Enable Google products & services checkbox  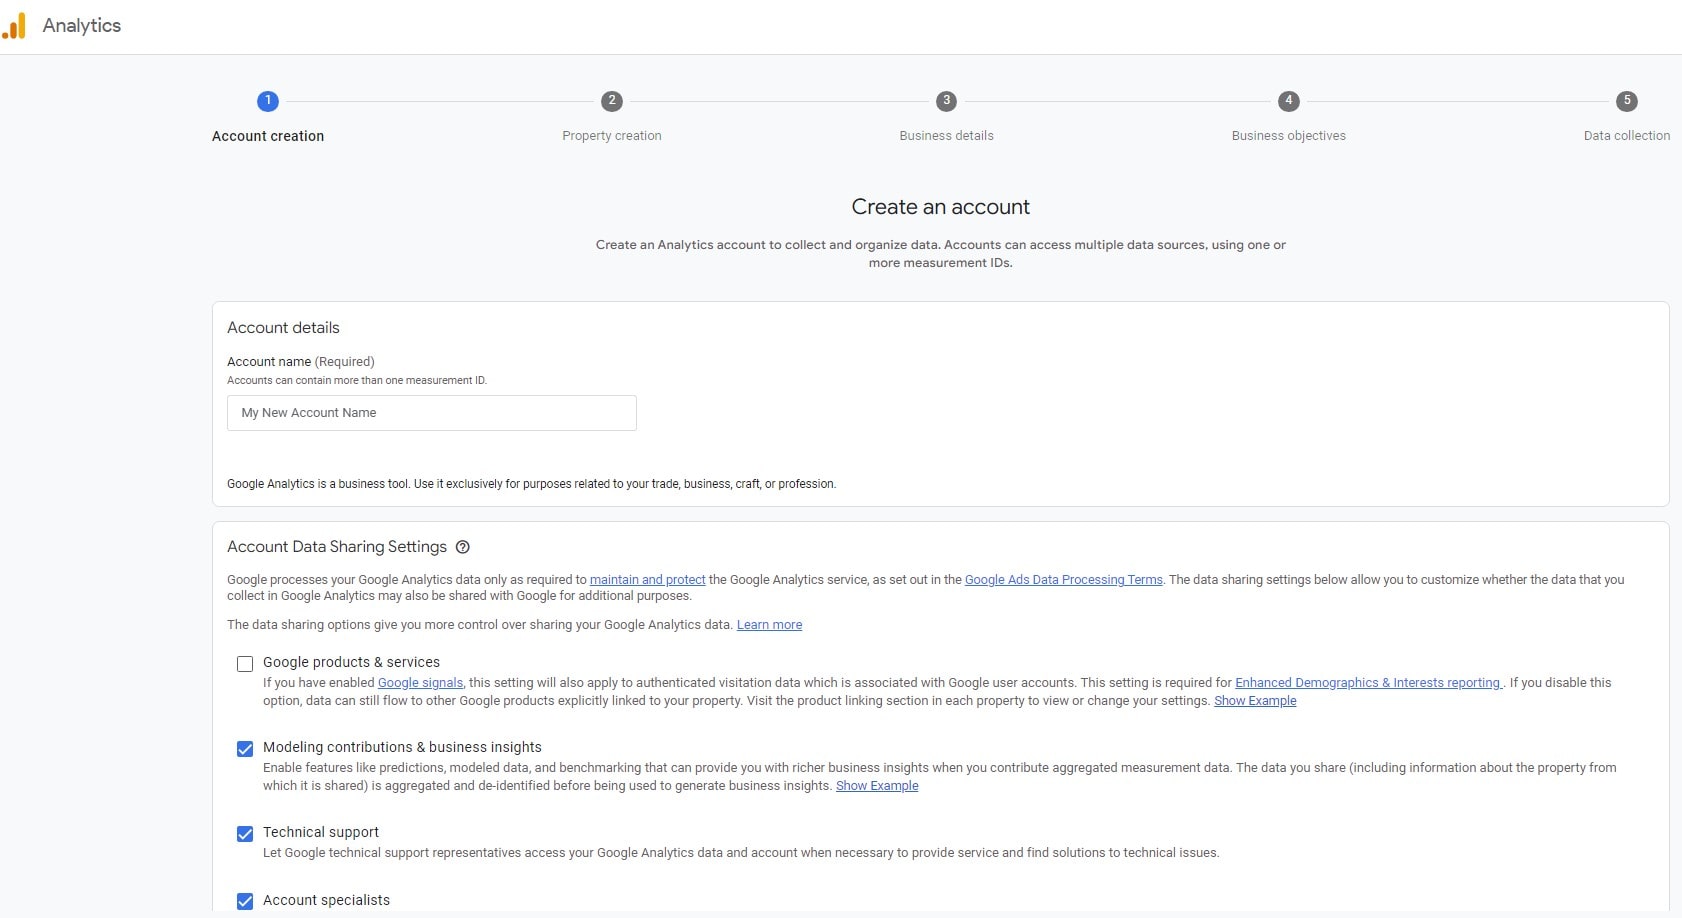[245, 664]
